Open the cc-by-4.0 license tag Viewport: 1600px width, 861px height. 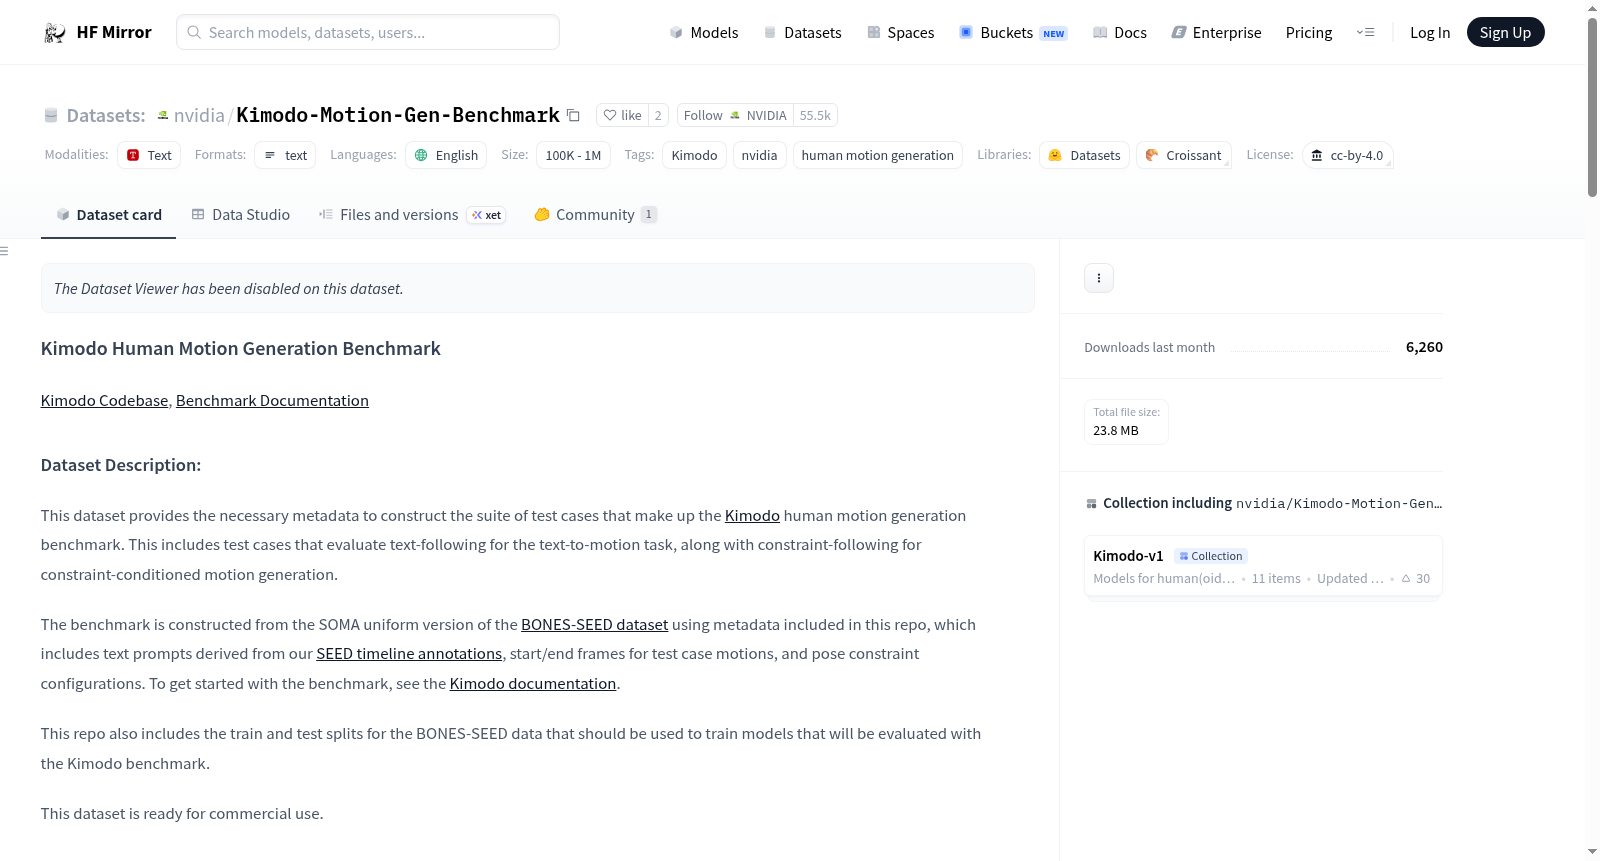pos(1348,155)
